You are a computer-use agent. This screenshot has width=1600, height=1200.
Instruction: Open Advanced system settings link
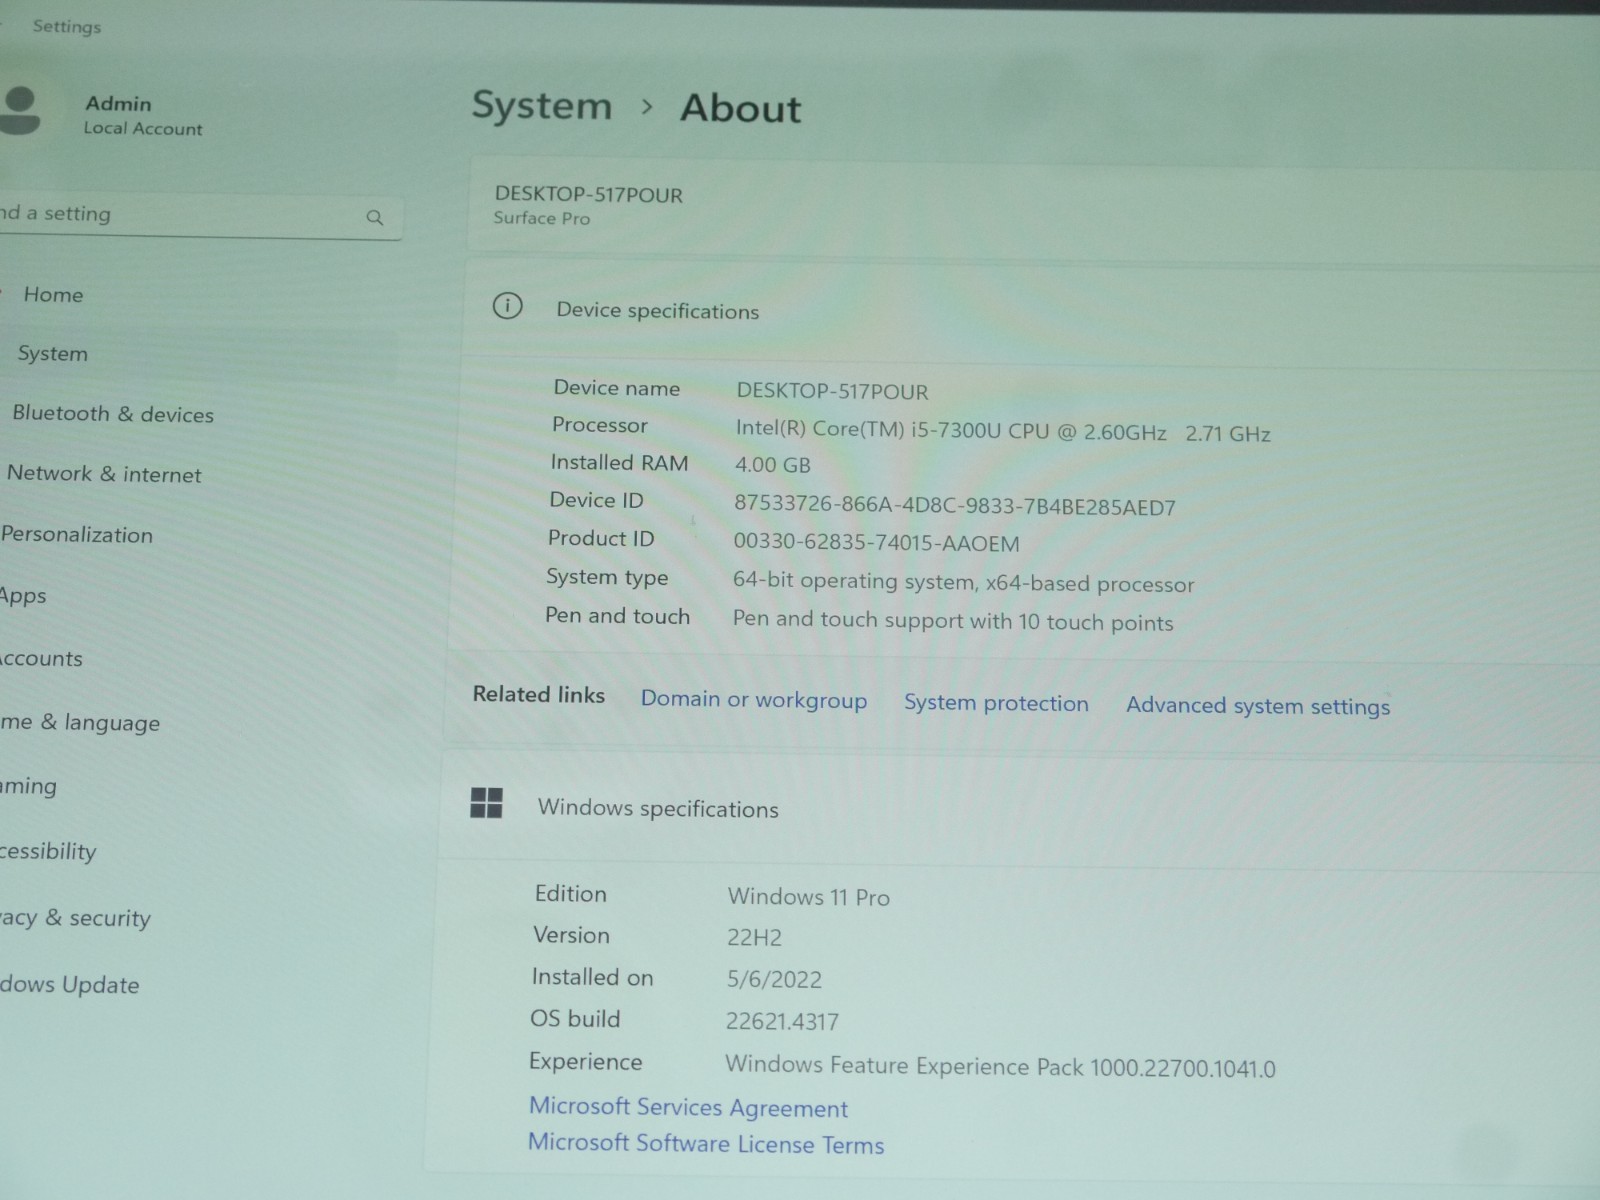tap(1258, 706)
